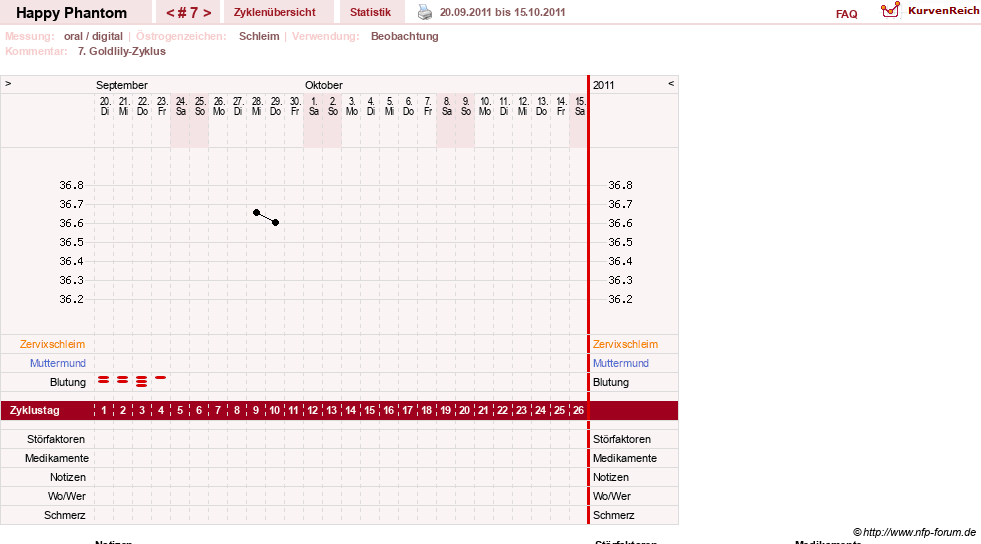
Task: Click the heavy bleeding marker on day 3
Action: point(141,381)
